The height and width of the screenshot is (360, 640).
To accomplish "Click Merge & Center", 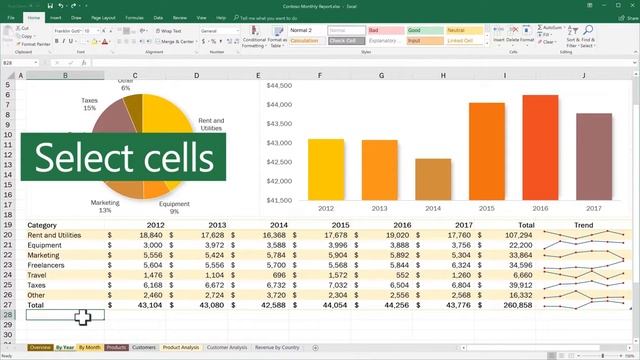I will 174,41.
